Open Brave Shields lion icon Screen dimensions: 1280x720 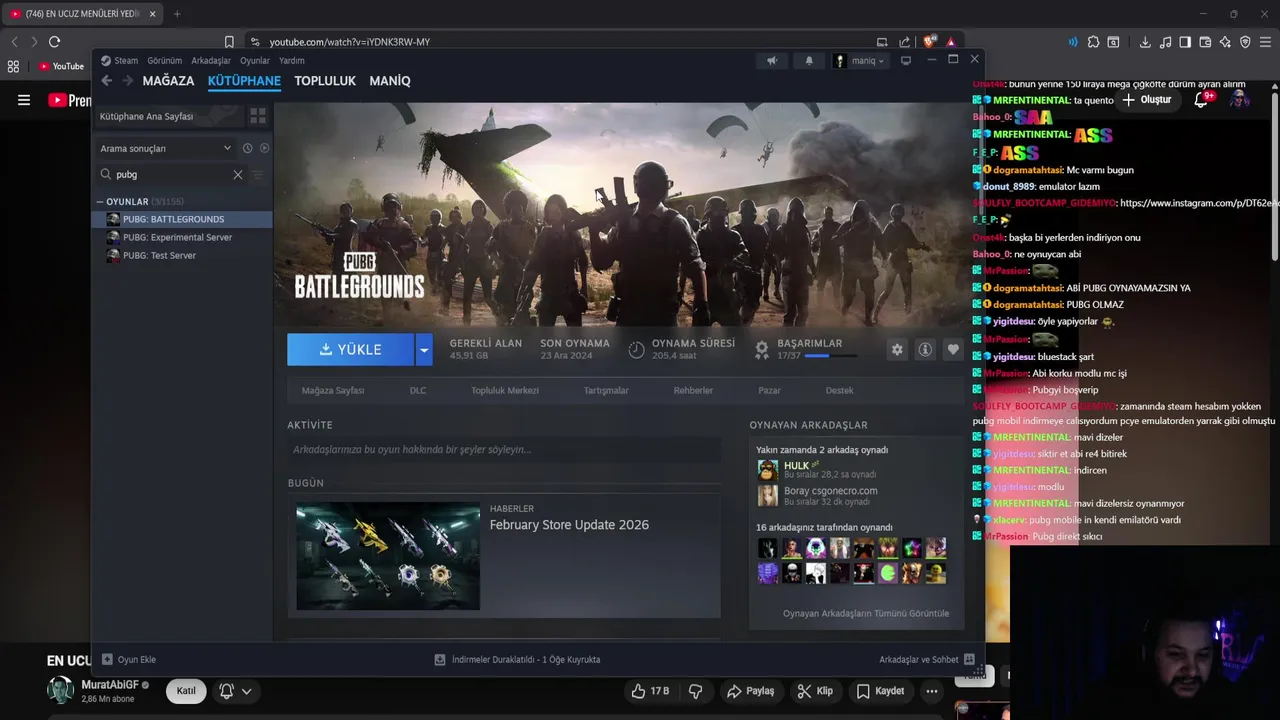(930, 42)
